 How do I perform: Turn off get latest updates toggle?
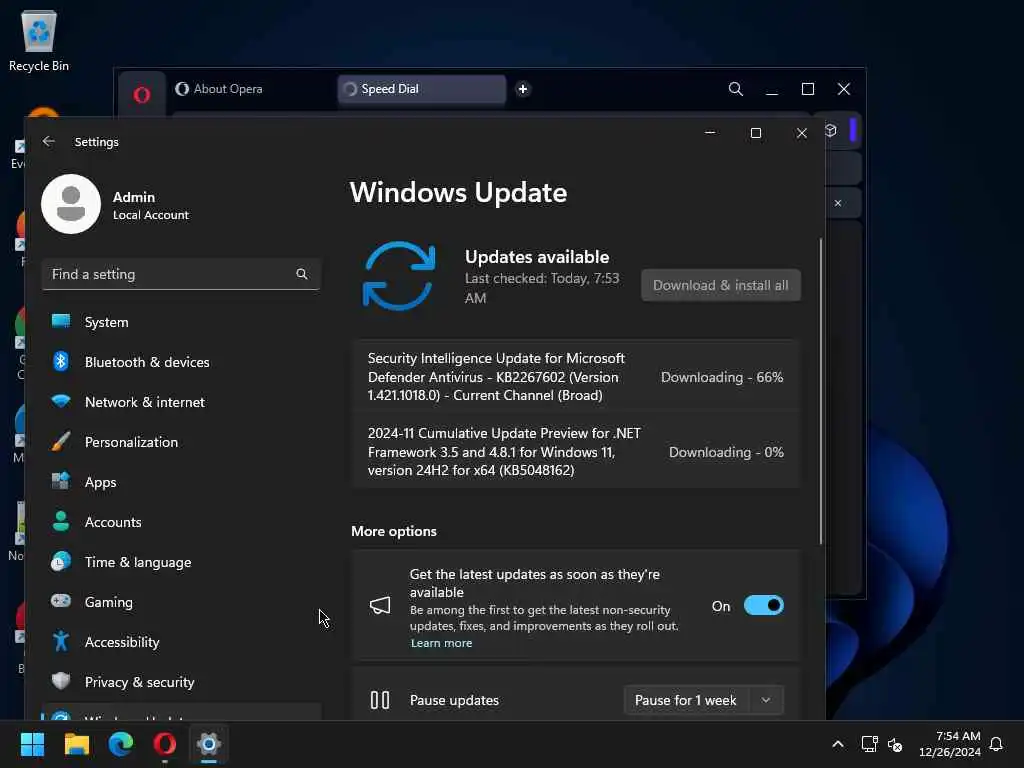coord(763,605)
